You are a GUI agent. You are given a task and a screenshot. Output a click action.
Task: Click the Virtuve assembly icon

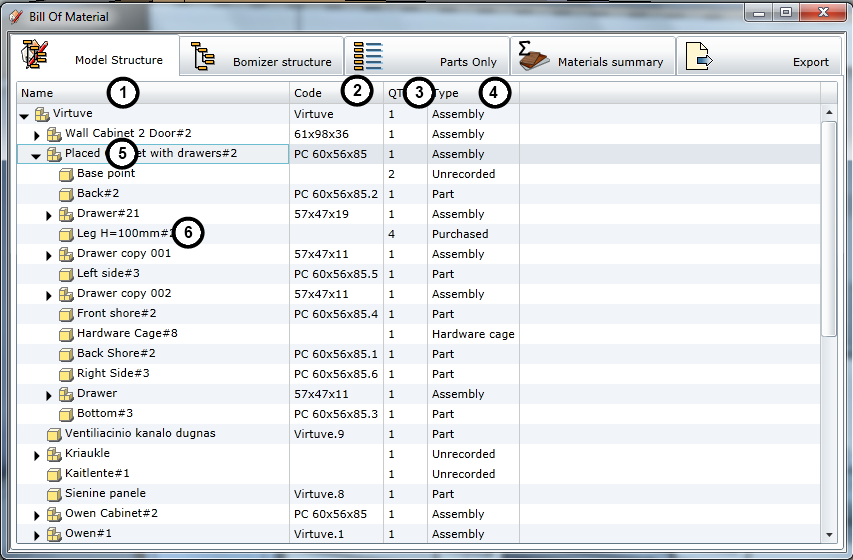point(42,114)
